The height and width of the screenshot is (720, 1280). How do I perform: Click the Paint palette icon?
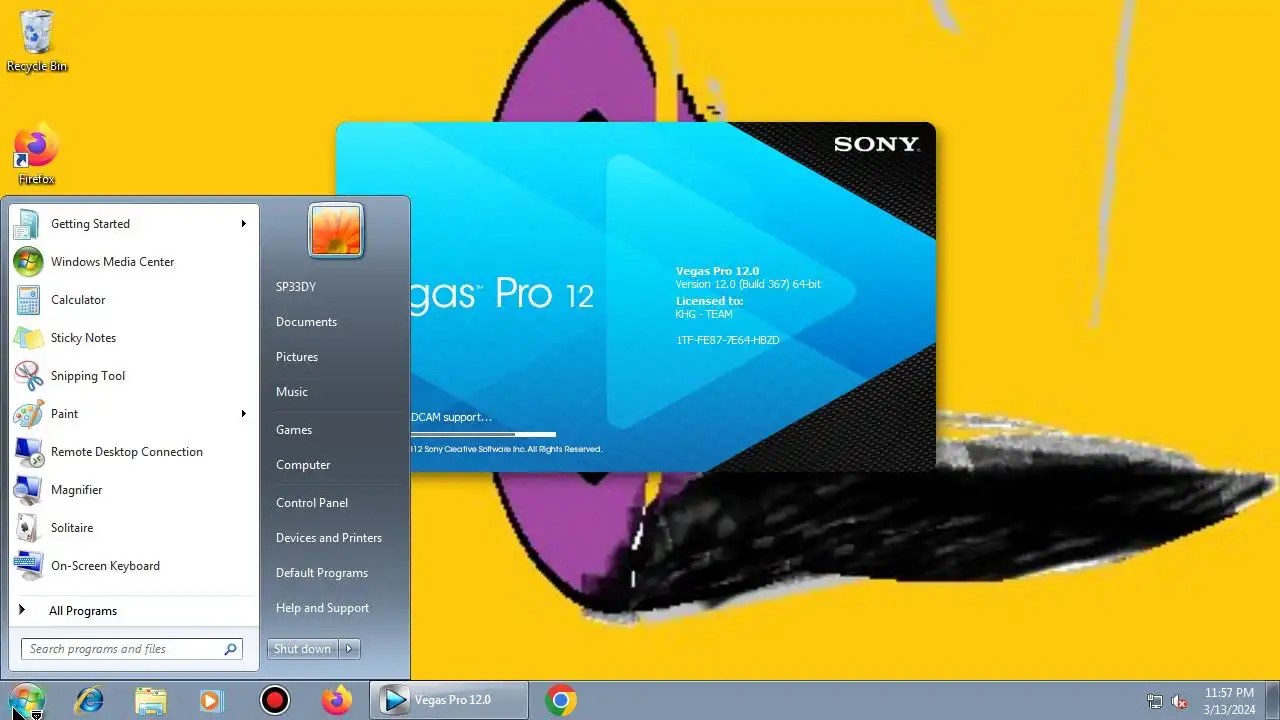pos(28,414)
